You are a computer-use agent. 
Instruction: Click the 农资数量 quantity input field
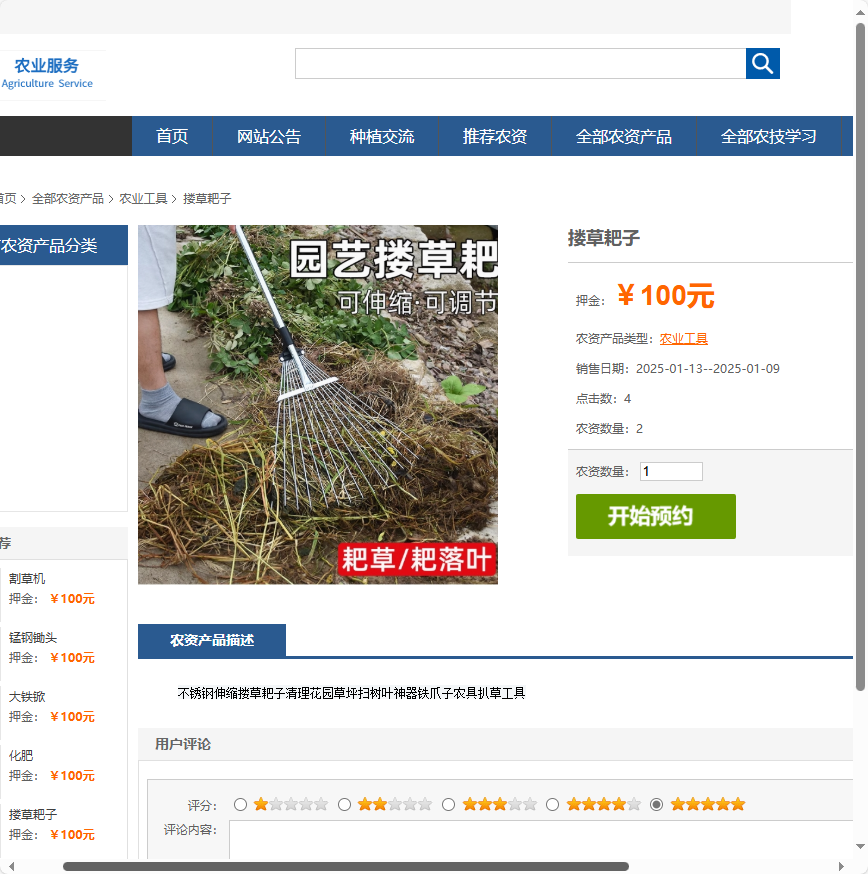[670, 470]
